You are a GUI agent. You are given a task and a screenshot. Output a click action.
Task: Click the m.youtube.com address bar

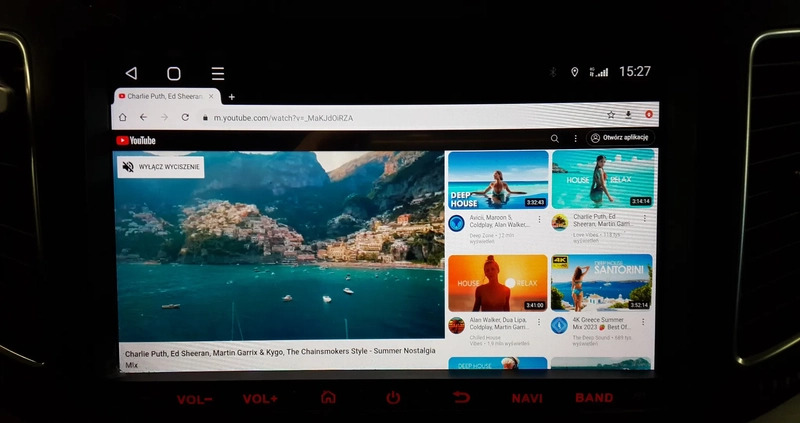[x=283, y=118]
